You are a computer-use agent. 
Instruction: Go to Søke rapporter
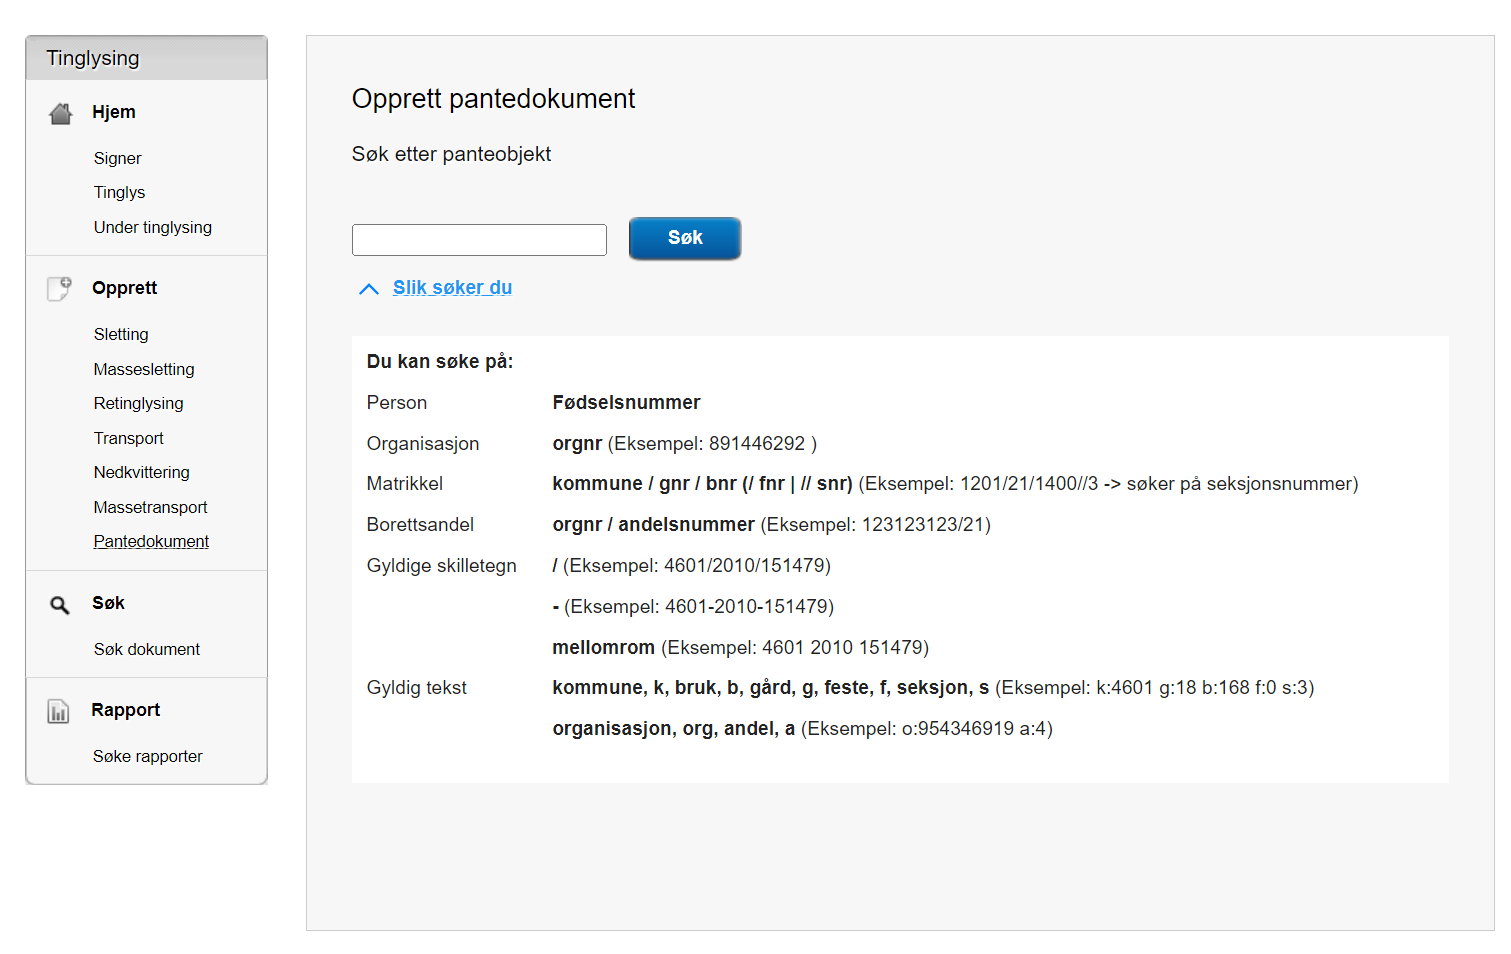pyautogui.click(x=148, y=756)
